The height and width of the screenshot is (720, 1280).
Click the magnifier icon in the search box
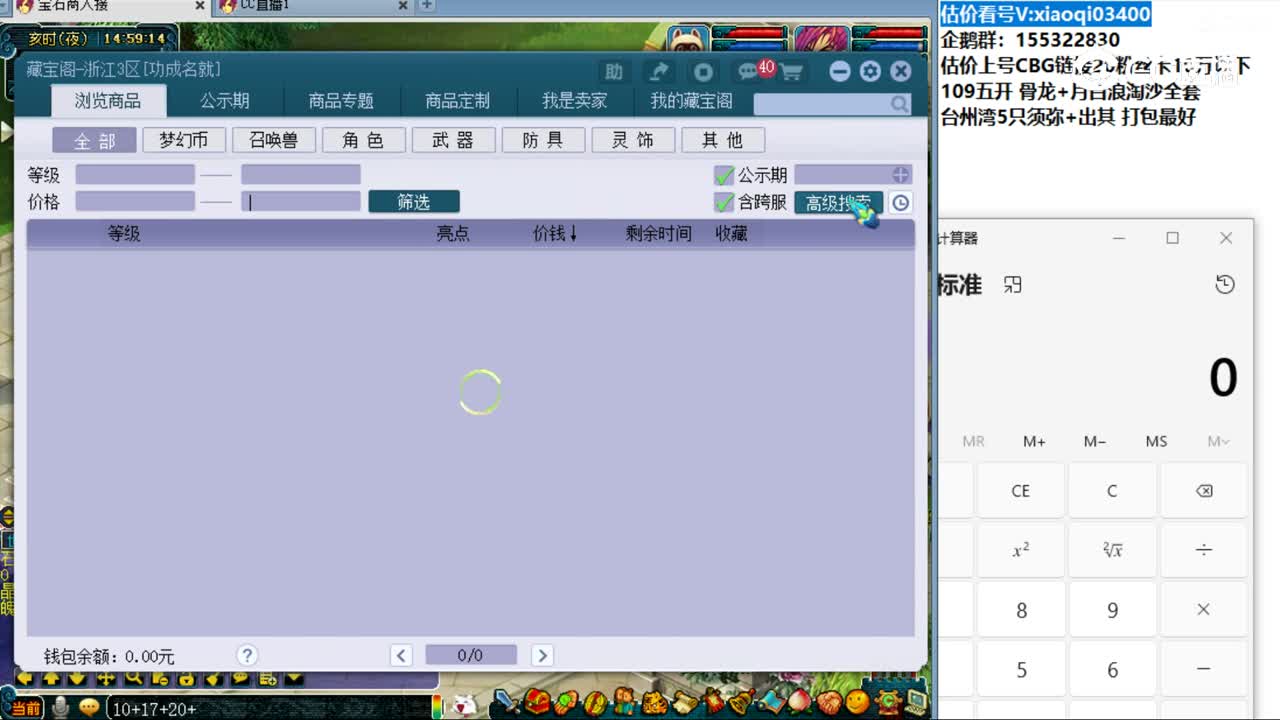point(898,103)
